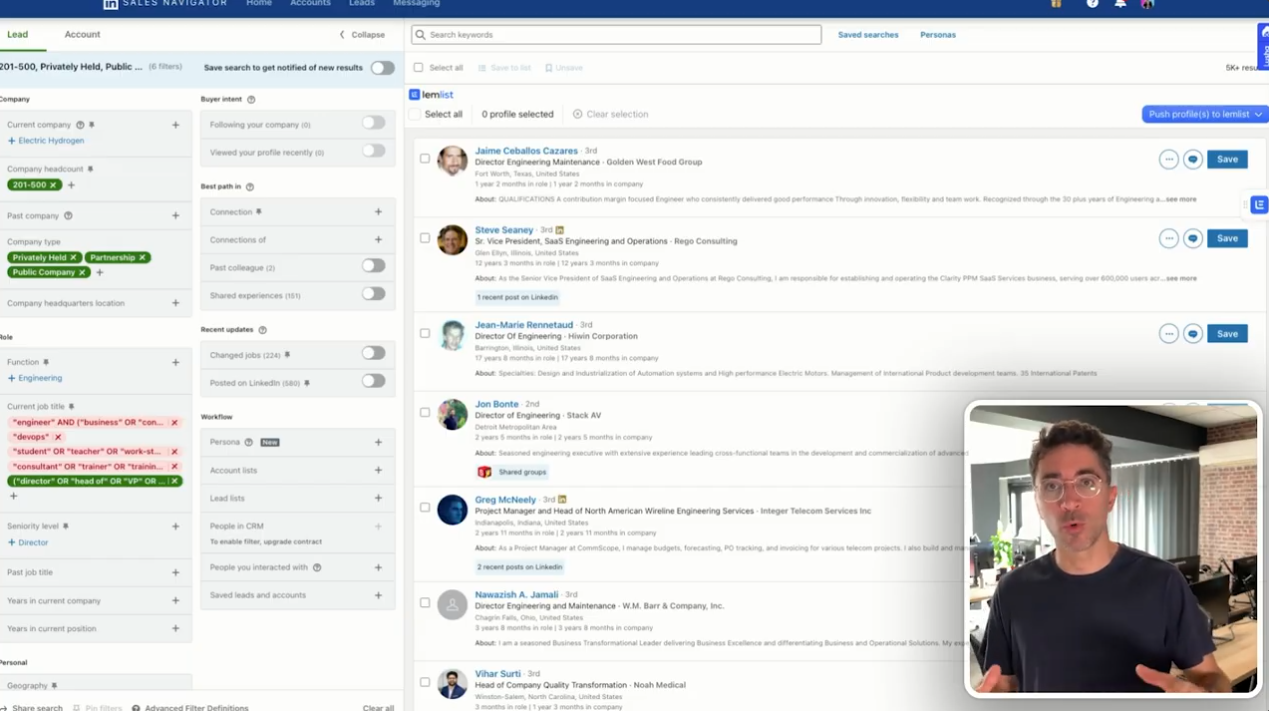
Task: Tick the checkbox for Jon Bonte
Action: pyautogui.click(x=425, y=412)
